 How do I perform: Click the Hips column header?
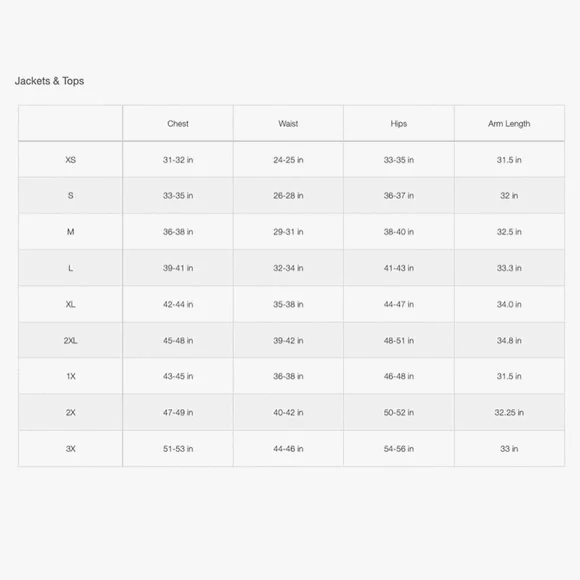coord(399,124)
